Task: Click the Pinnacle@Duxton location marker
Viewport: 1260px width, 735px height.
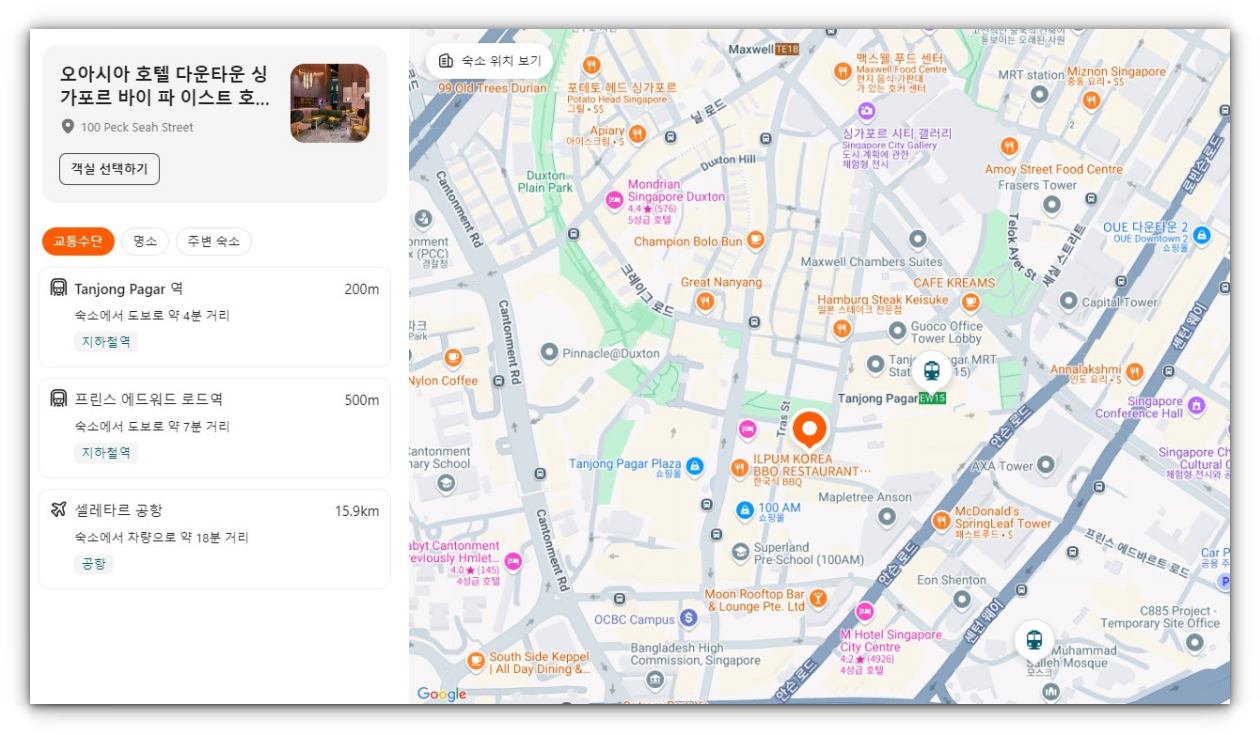Action: 549,352
